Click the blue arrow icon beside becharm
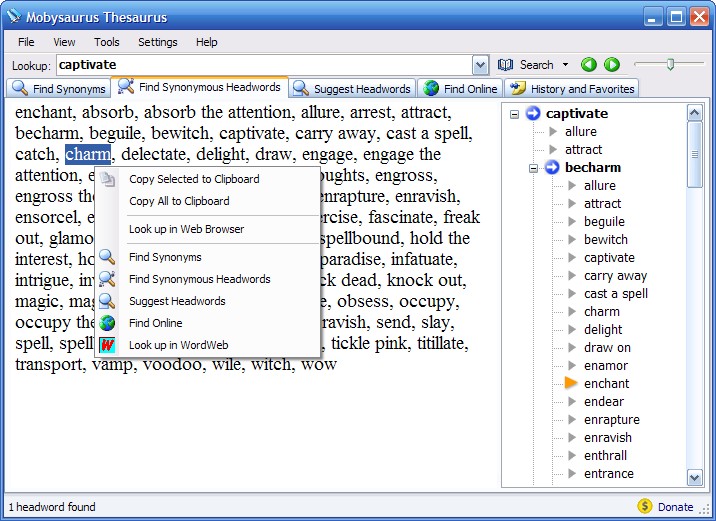The width and height of the screenshot is (716, 521). point(552,167)
